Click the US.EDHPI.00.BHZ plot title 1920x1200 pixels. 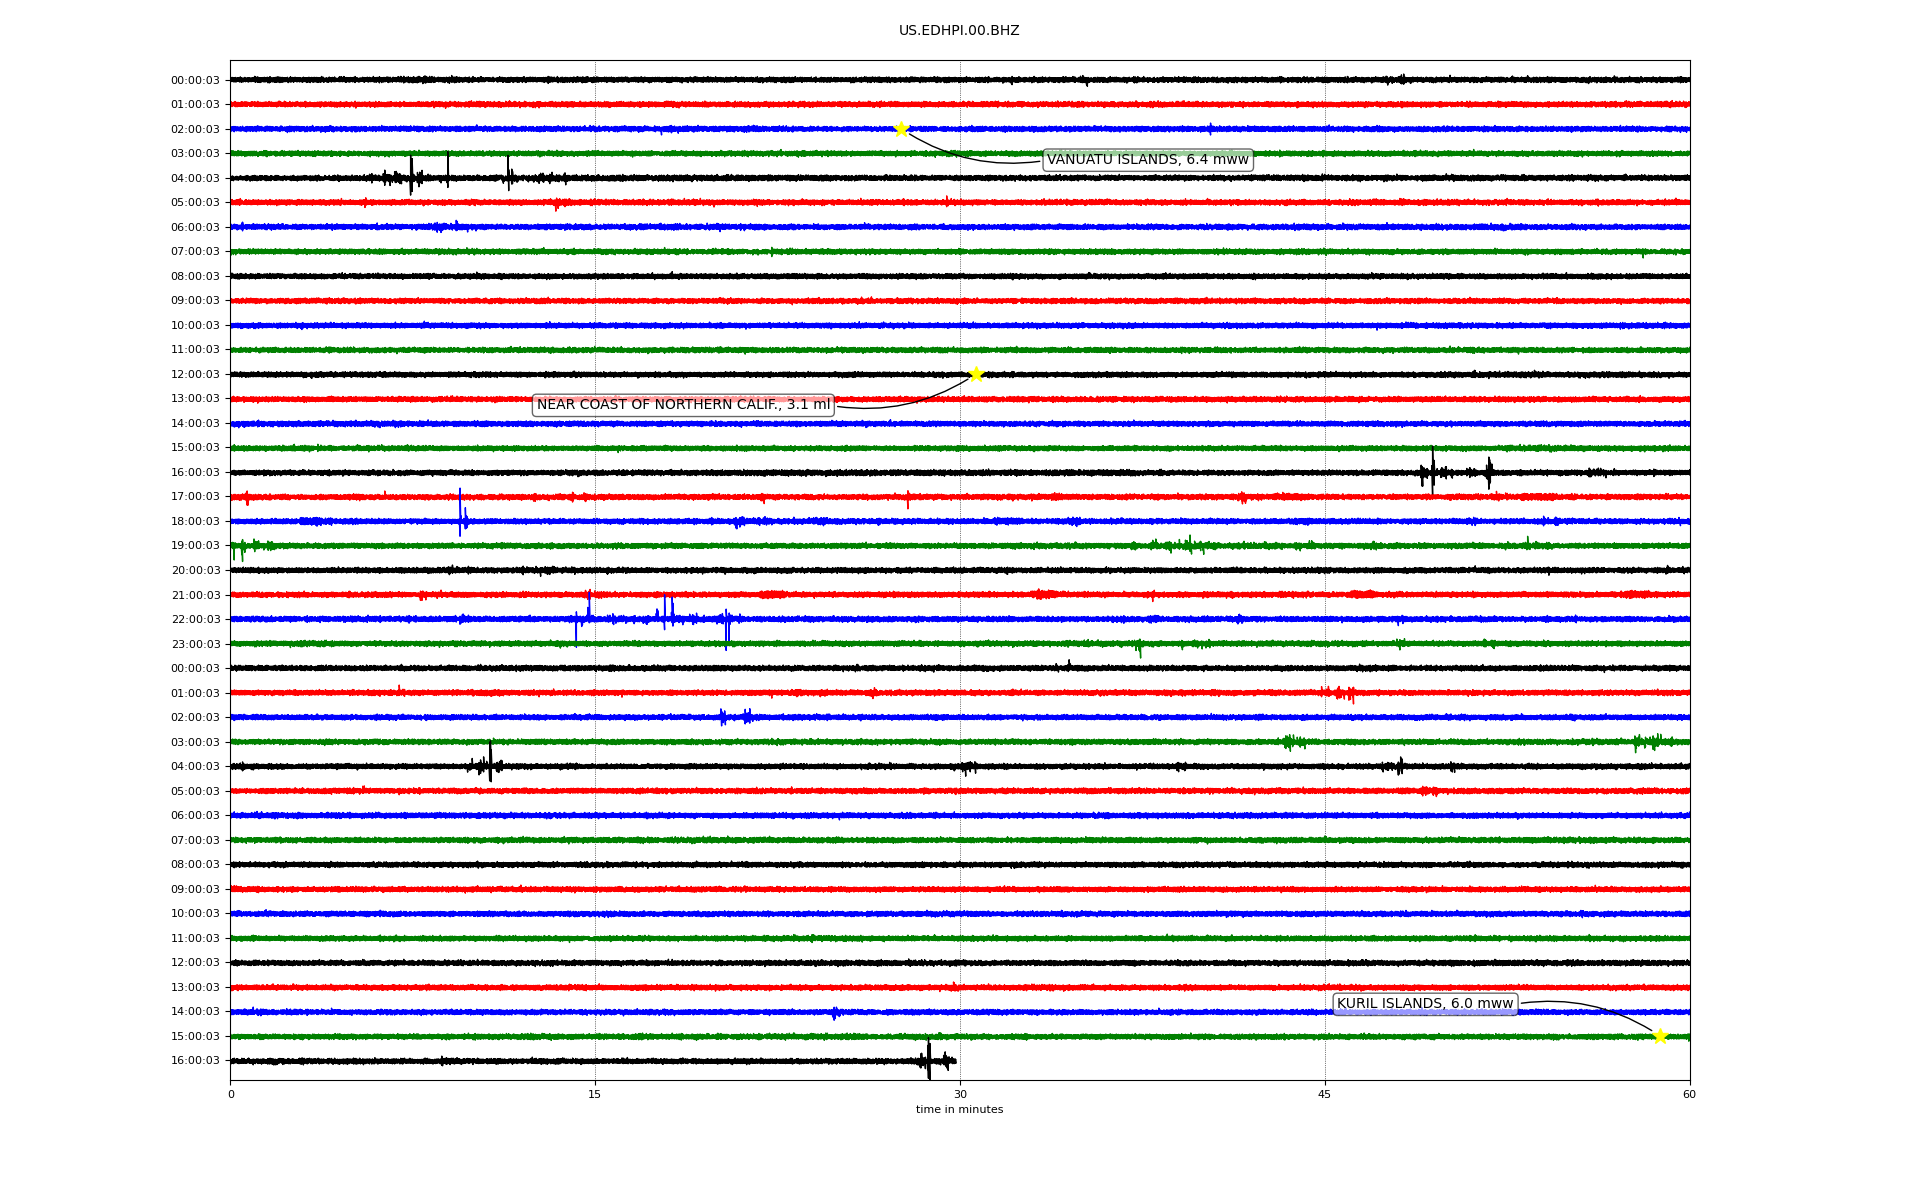coord(959,31)
